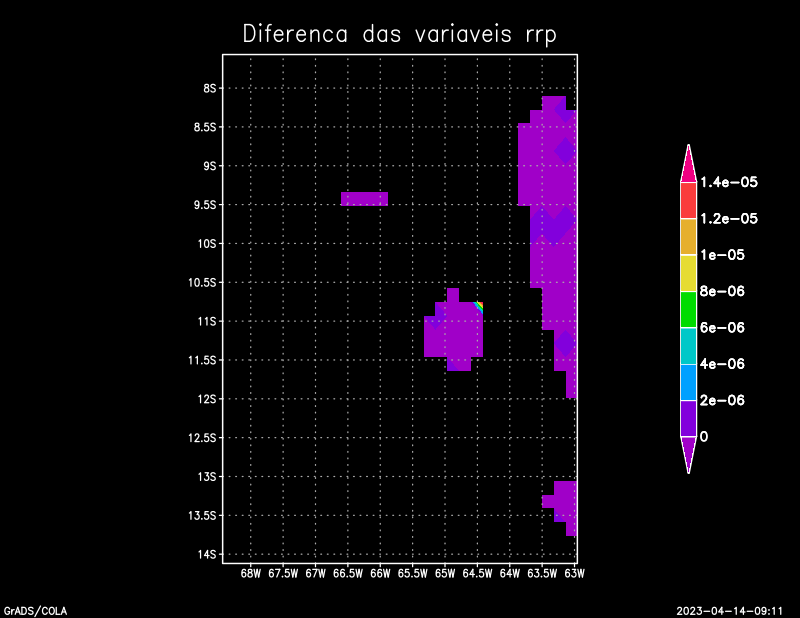Select the cyan color bar segment
Viewport: 800px width, 618px height.
tap(688, 345)
